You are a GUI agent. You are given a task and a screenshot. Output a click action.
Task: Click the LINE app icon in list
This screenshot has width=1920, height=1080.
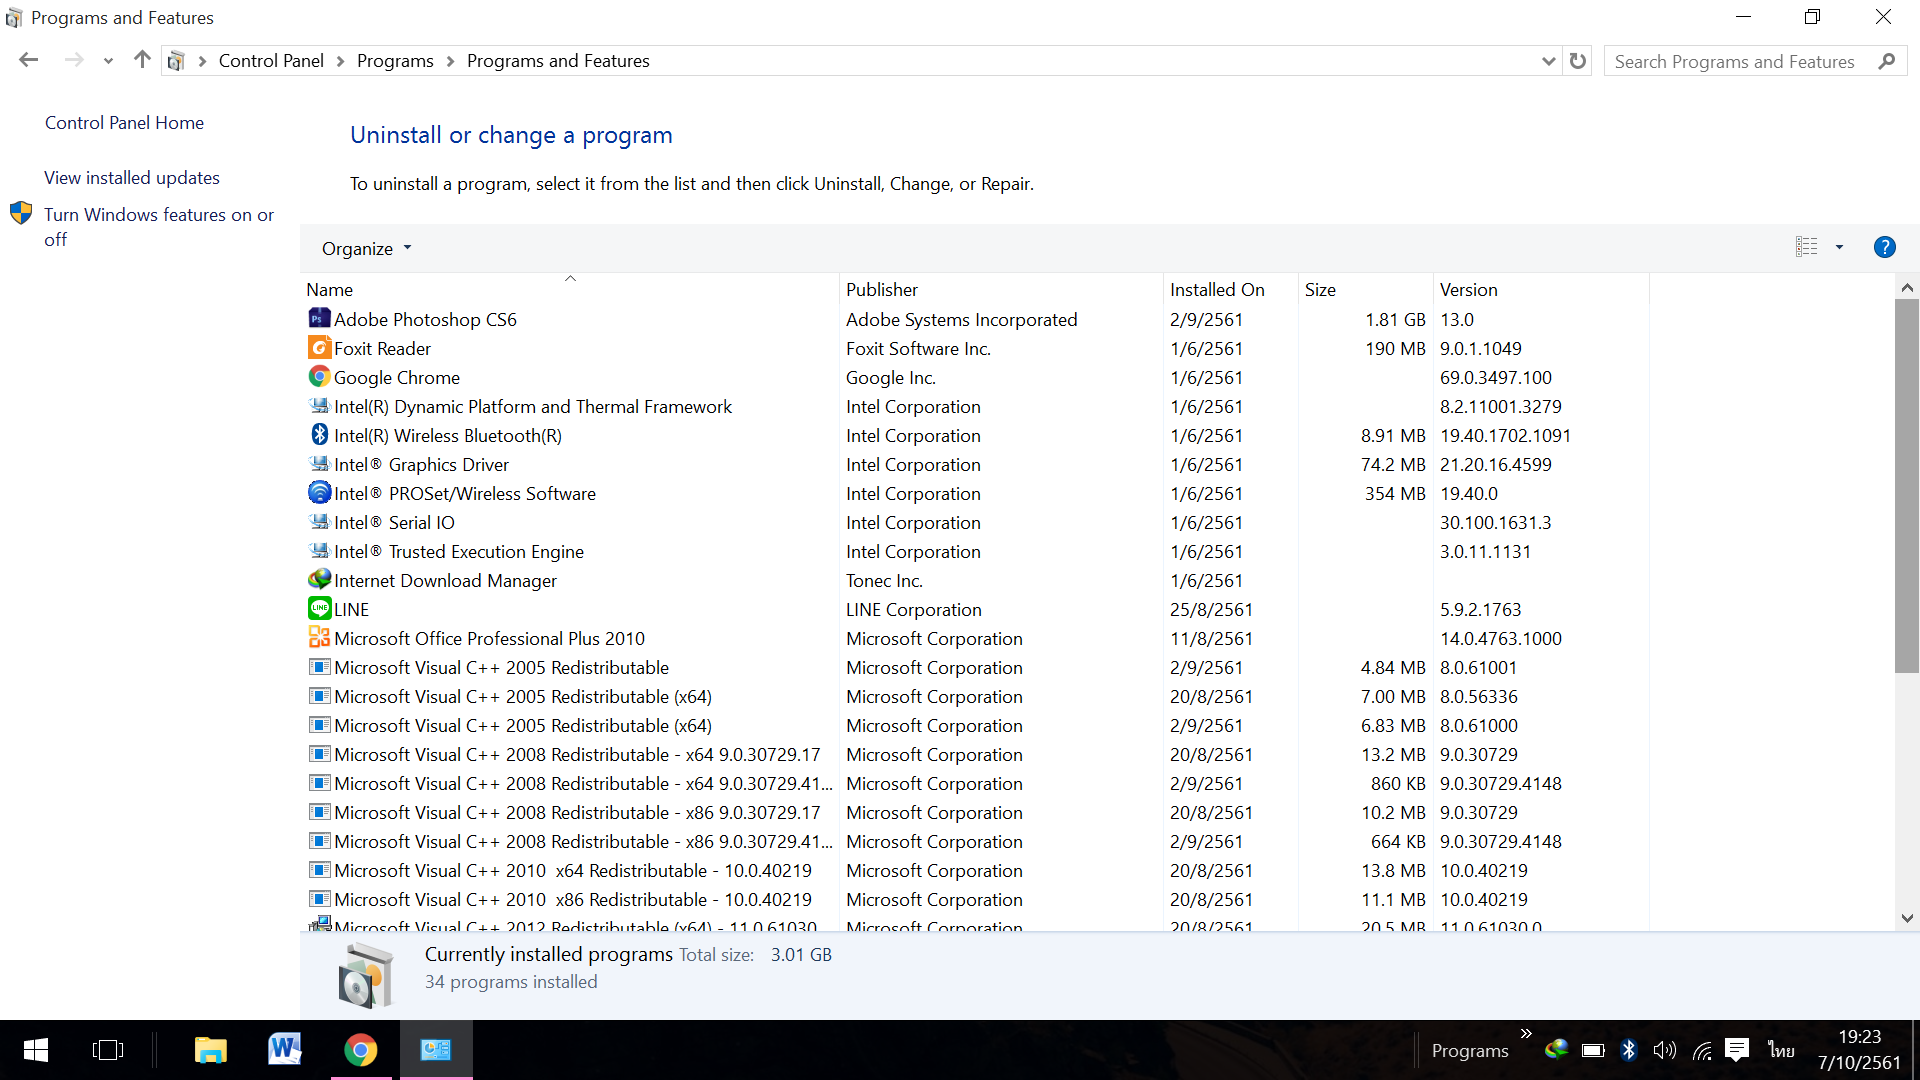click(319, 609)
